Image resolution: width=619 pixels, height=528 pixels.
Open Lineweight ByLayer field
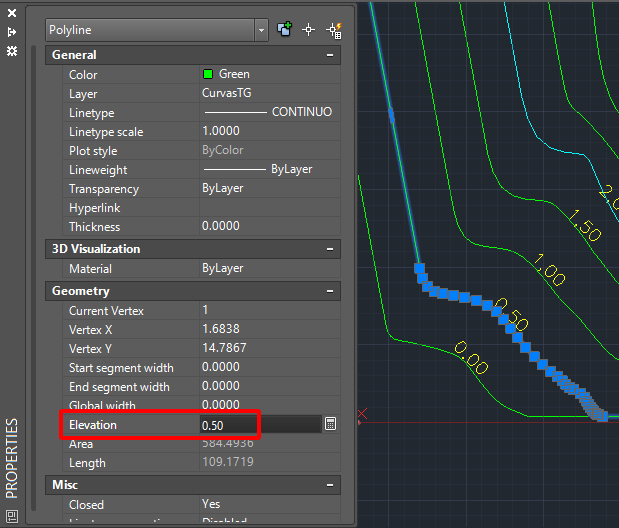(270, 169)
